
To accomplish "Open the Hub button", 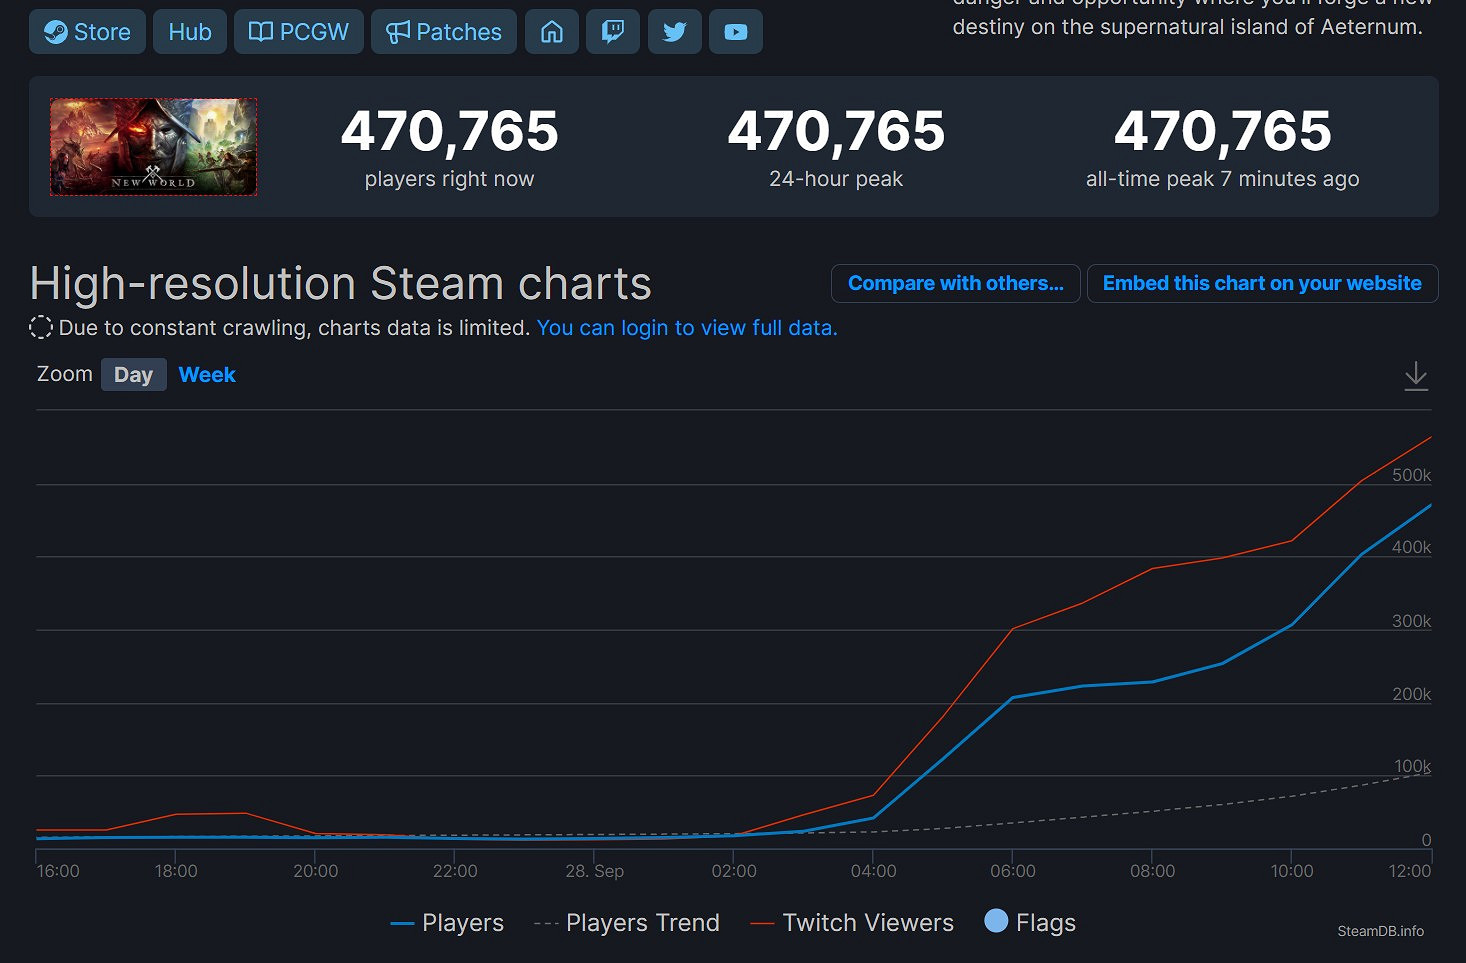I will (189, 32).
